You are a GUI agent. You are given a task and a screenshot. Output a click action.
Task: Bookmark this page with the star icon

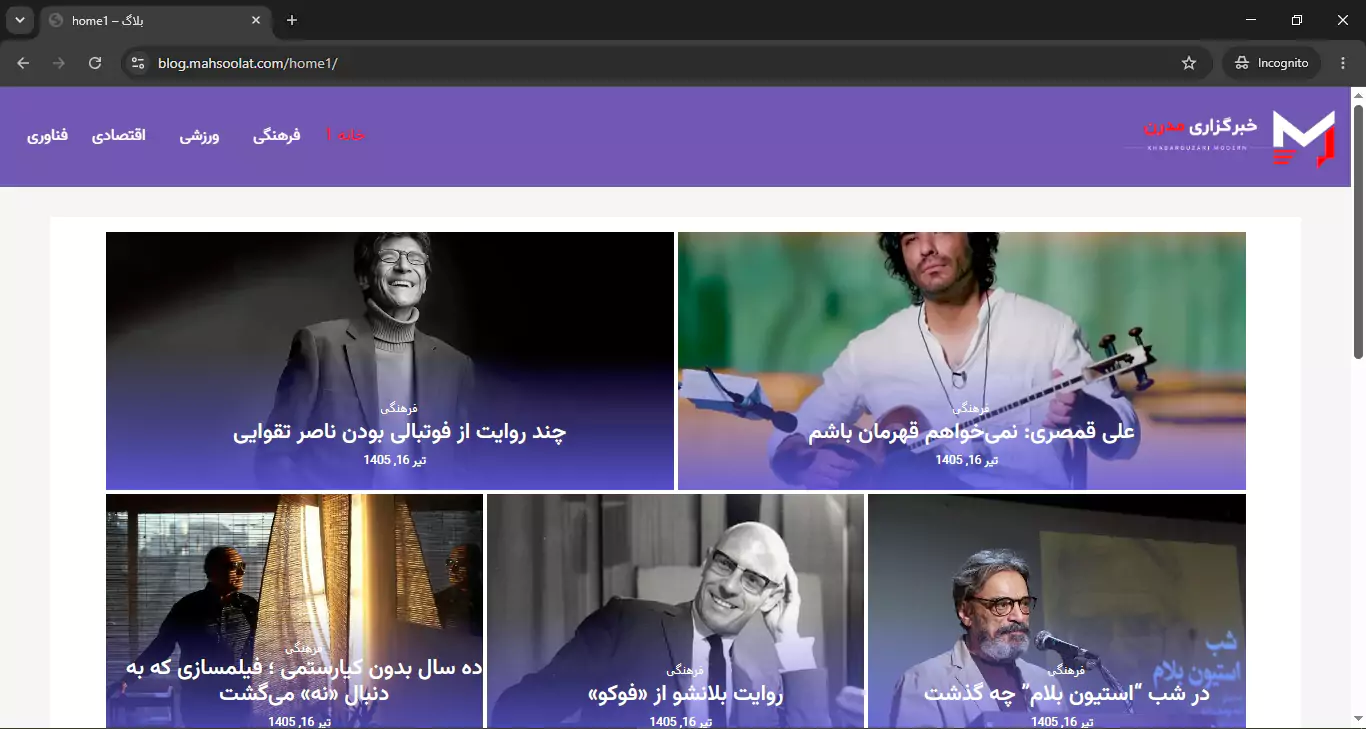(x=1189, y=63)
